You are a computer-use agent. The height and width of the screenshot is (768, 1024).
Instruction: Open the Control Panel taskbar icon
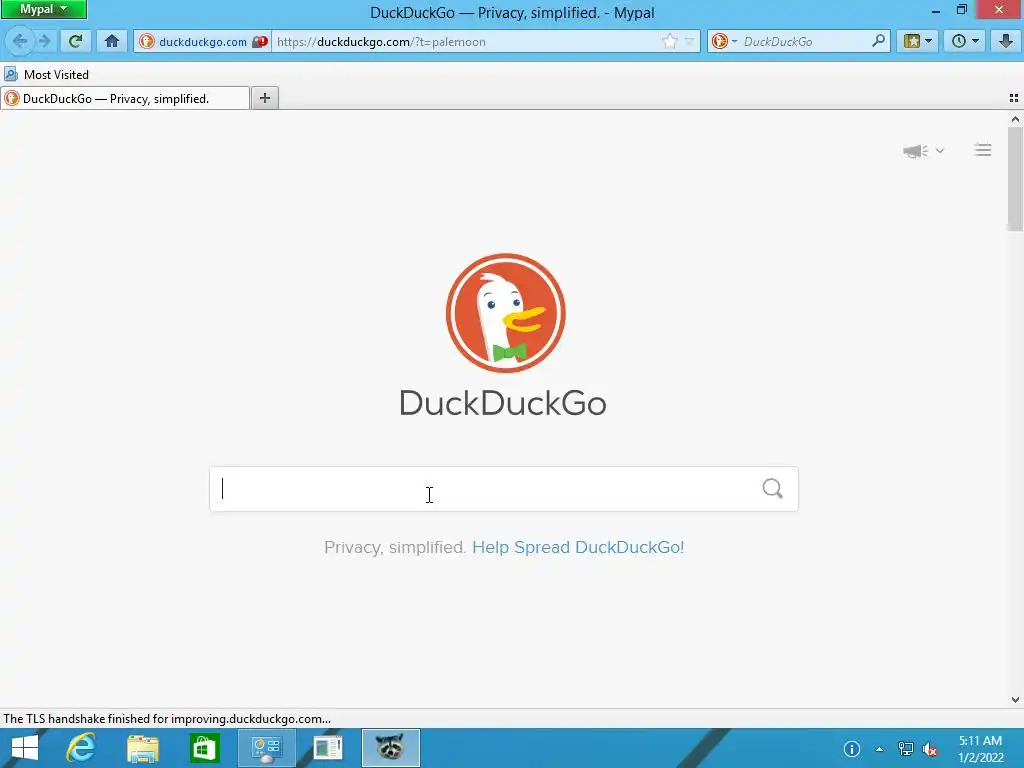(x=266, y=748)
